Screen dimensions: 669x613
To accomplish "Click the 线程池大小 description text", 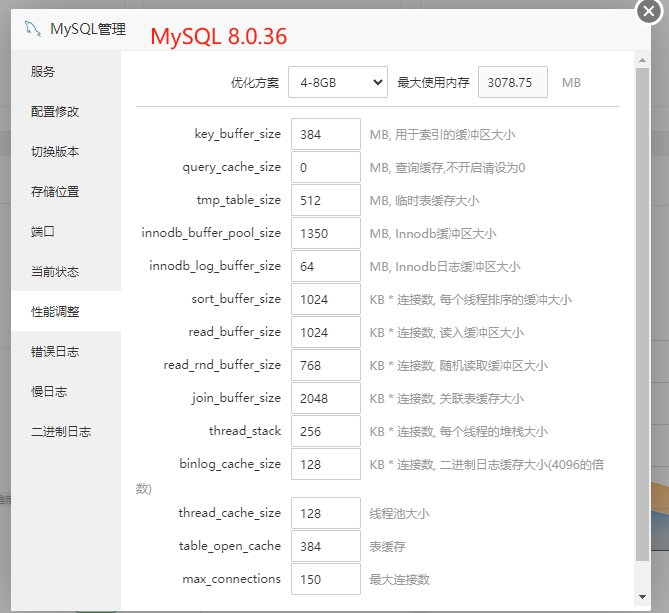I will [399, 514].
